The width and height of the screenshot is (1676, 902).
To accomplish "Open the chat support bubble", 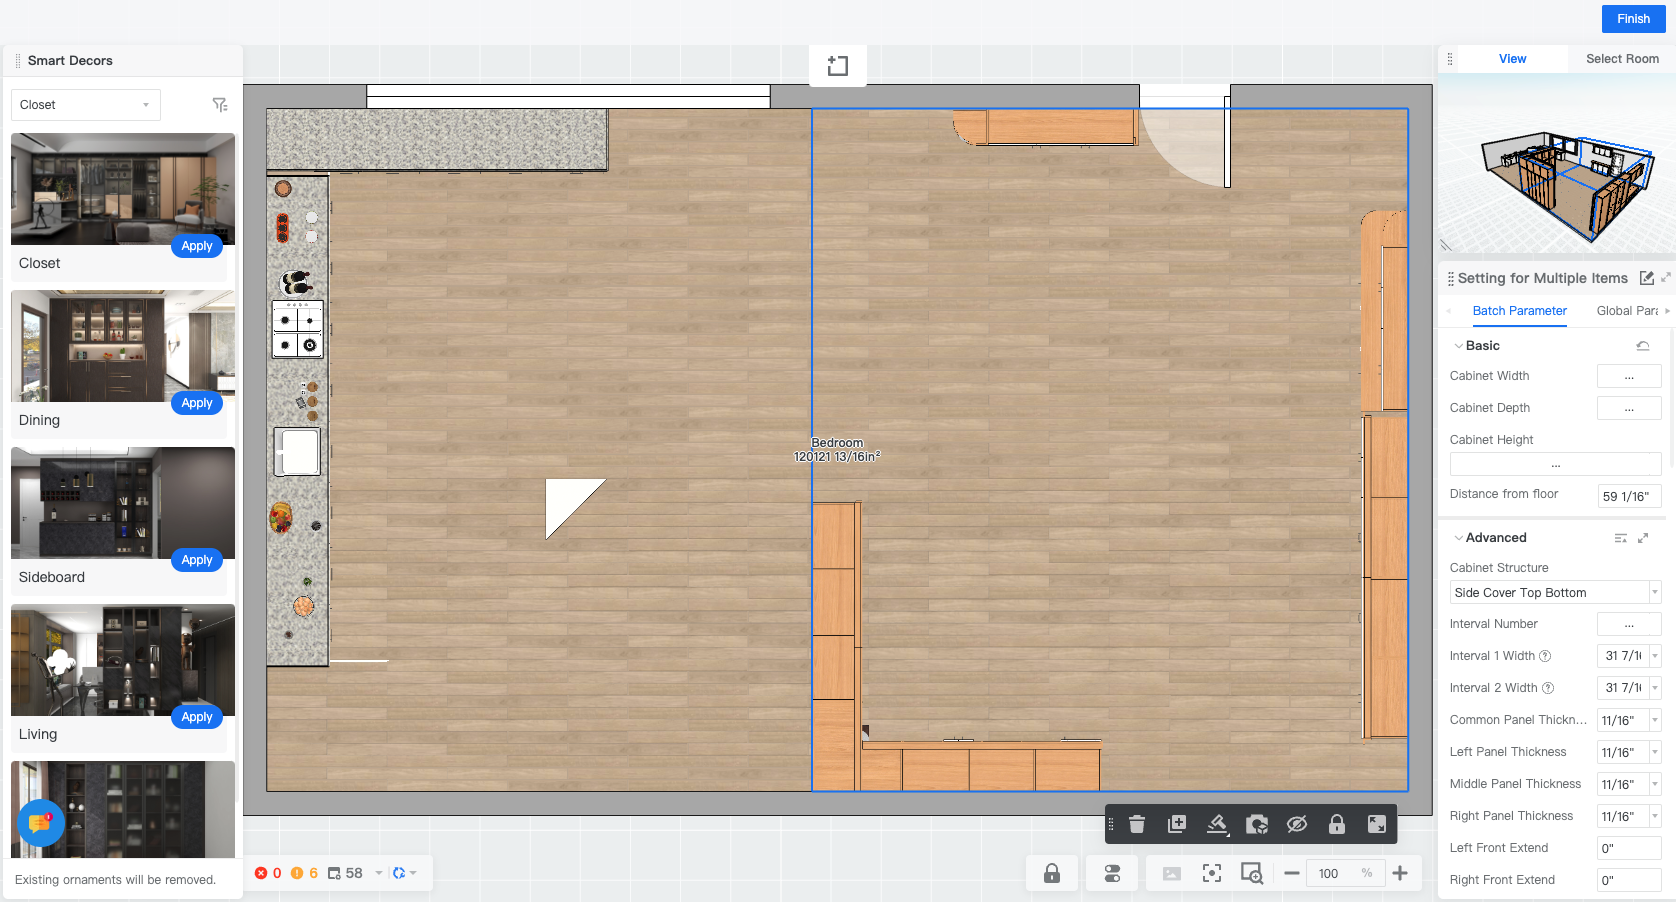I will coord(41,823).
